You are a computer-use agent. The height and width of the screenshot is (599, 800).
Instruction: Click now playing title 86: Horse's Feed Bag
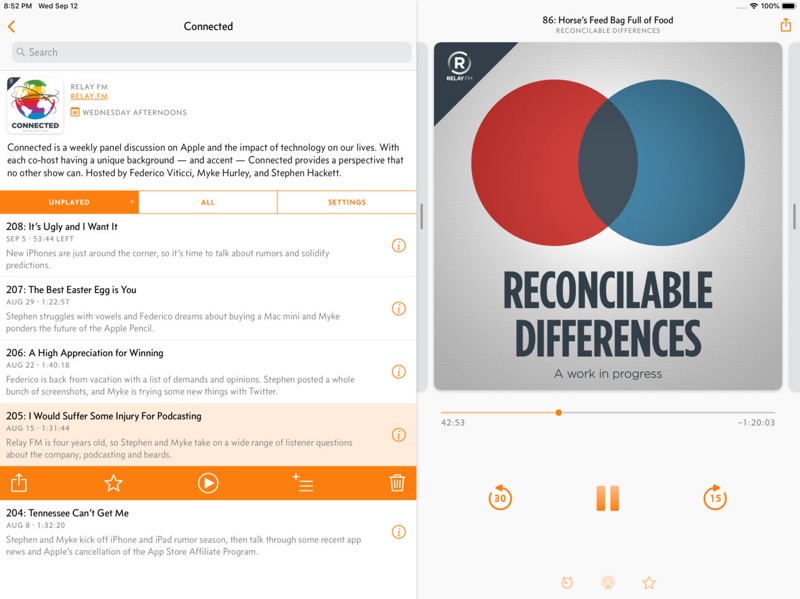coord(608,20)
